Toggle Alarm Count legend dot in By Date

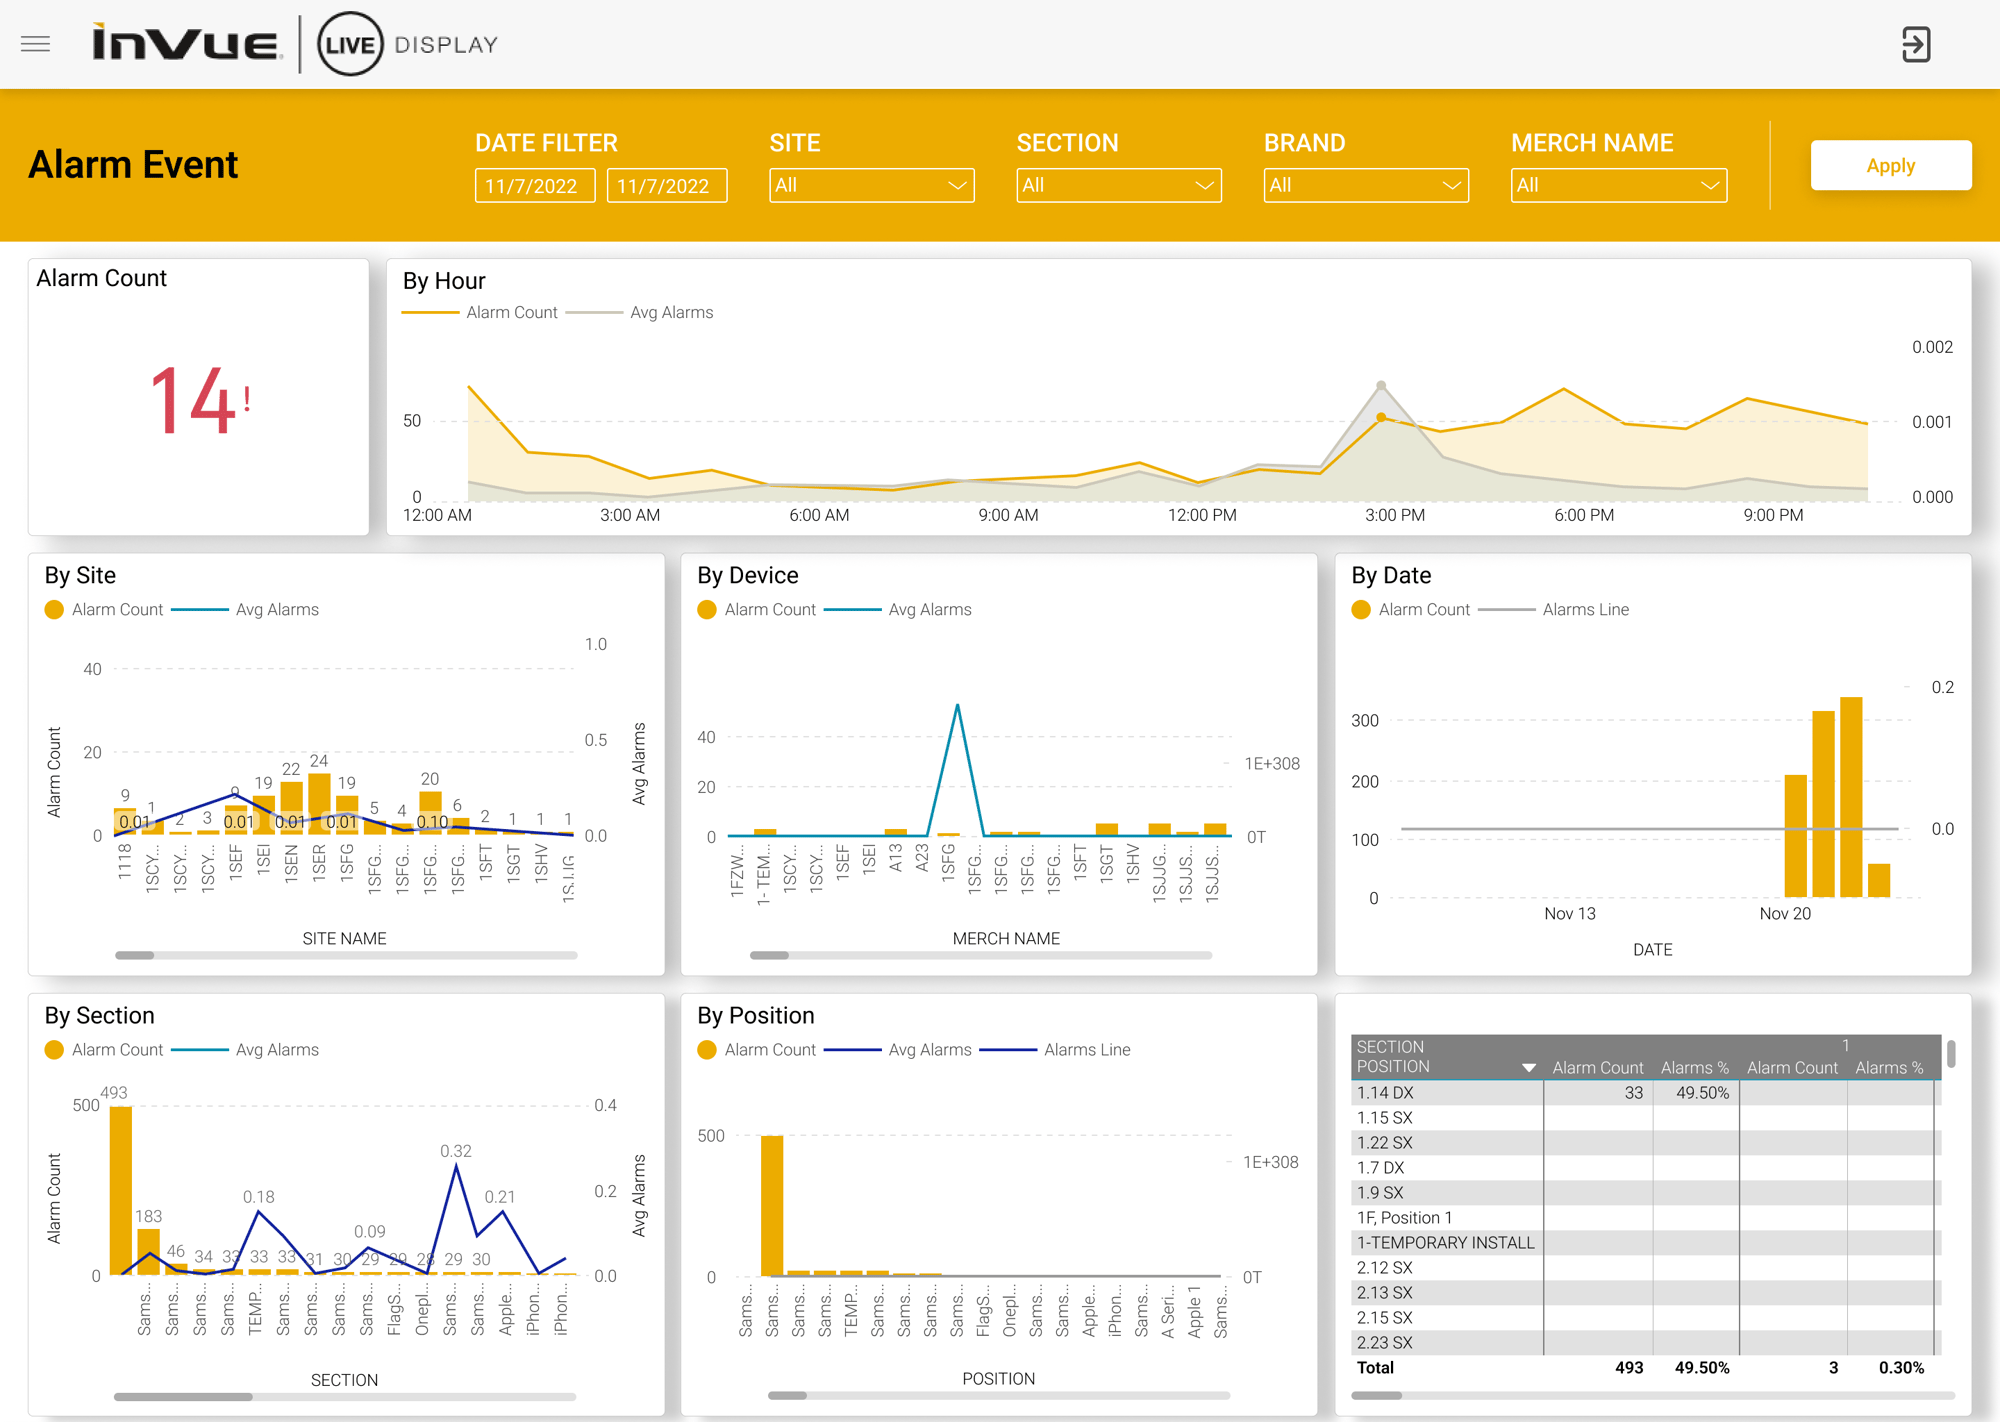(1361, 610)
